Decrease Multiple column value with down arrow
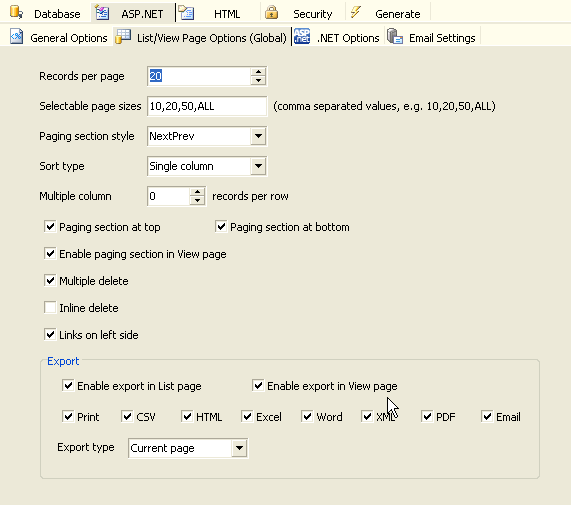The height and width of the screenshot is (505, 571). click(197, 200)
